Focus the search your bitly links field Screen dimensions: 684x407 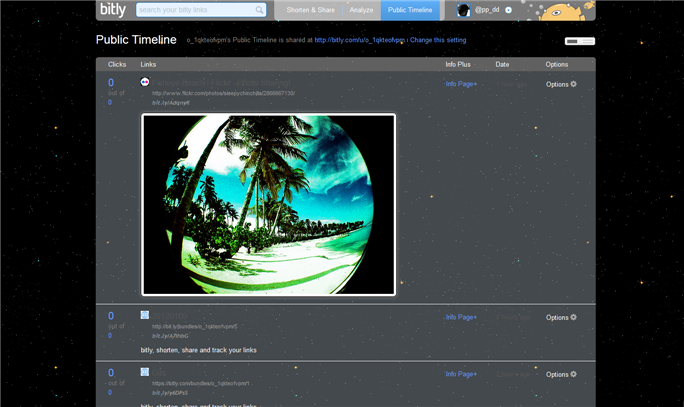(195, 10)
